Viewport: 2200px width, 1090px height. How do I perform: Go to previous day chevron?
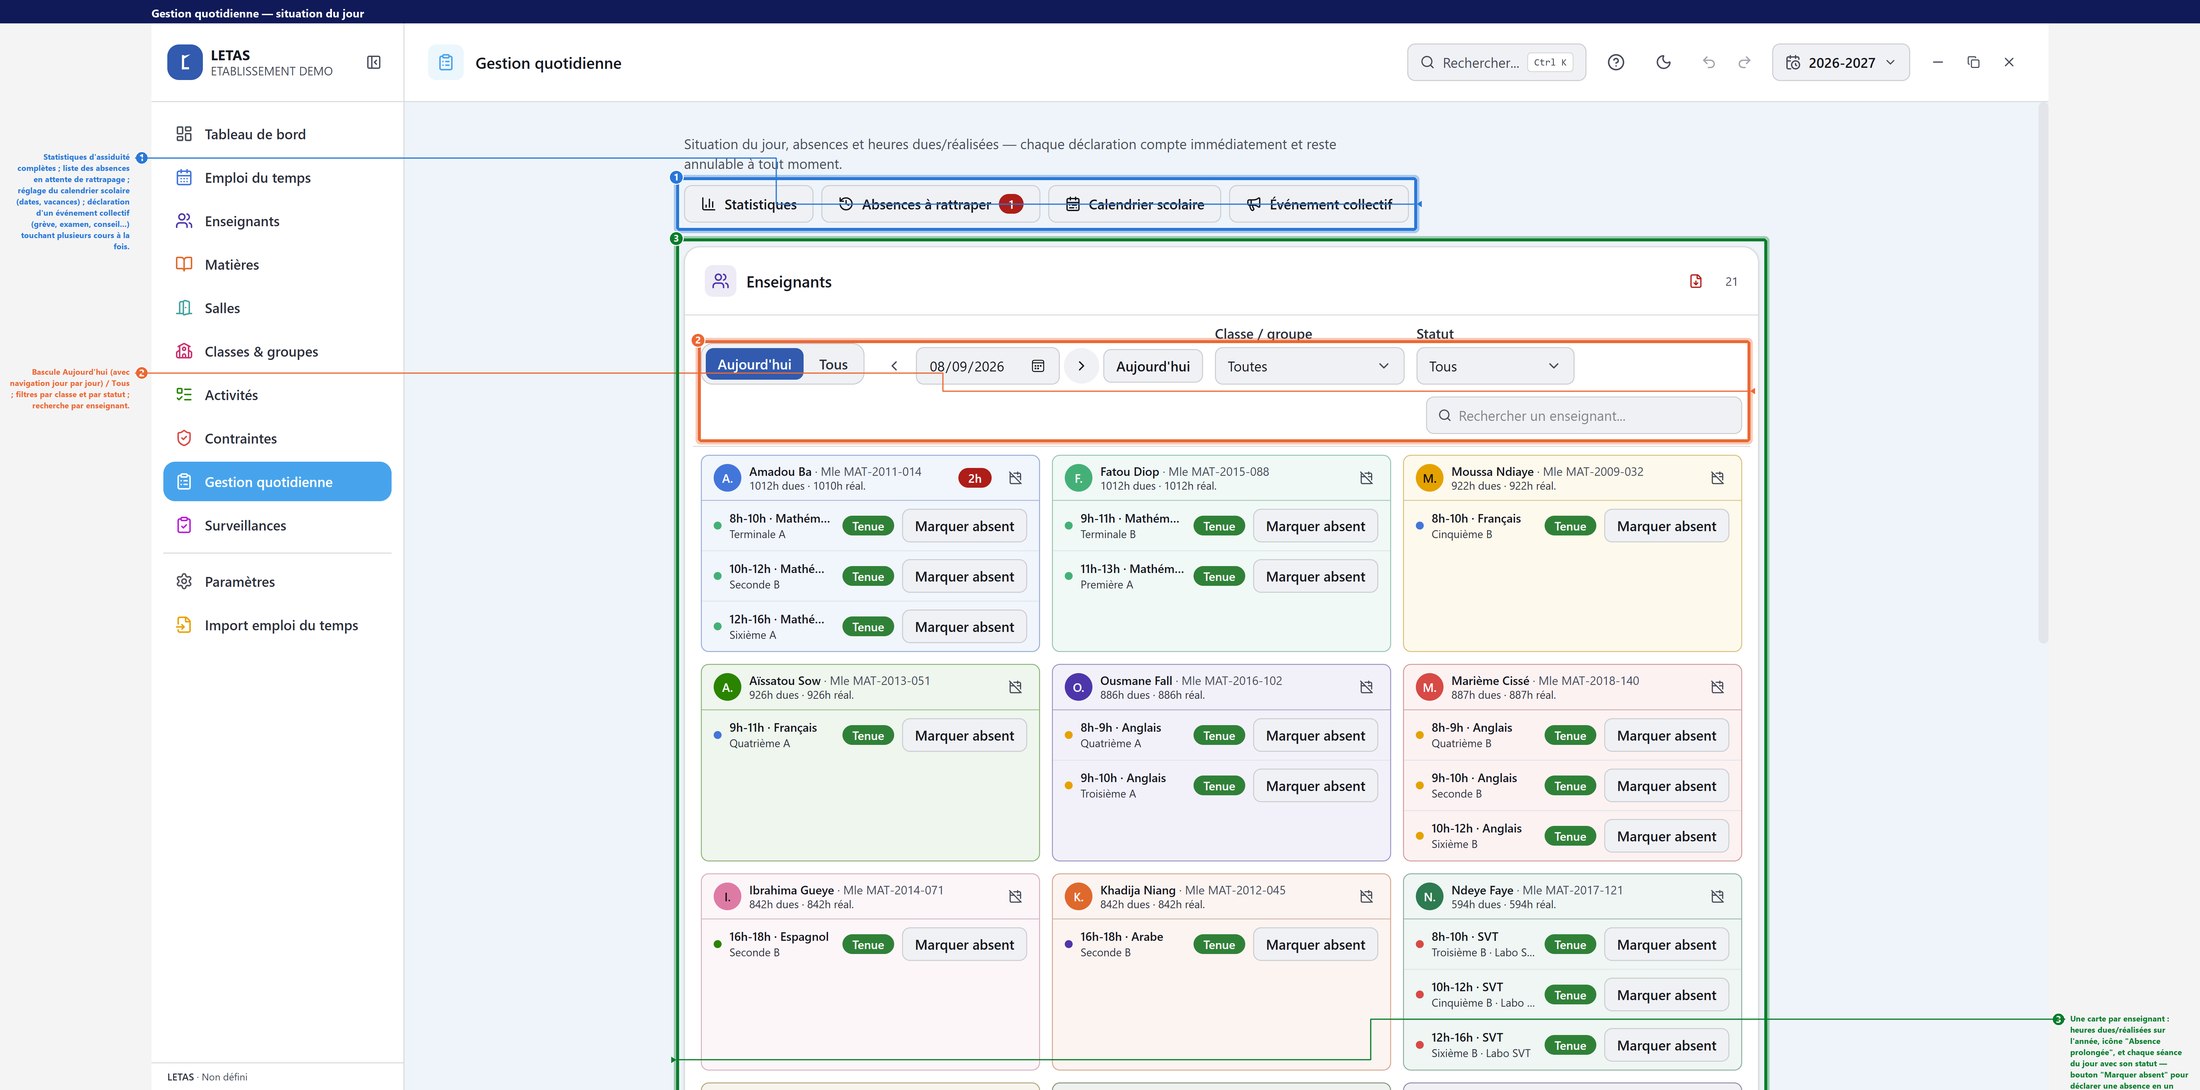894,366
